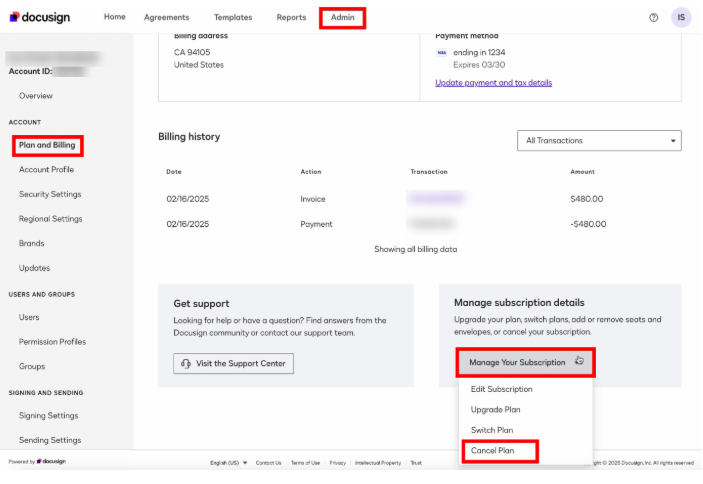Choose Switch Plan from the menu
Image resolution: width=703 pixels, height=484 pixels.
pos(492,430)
